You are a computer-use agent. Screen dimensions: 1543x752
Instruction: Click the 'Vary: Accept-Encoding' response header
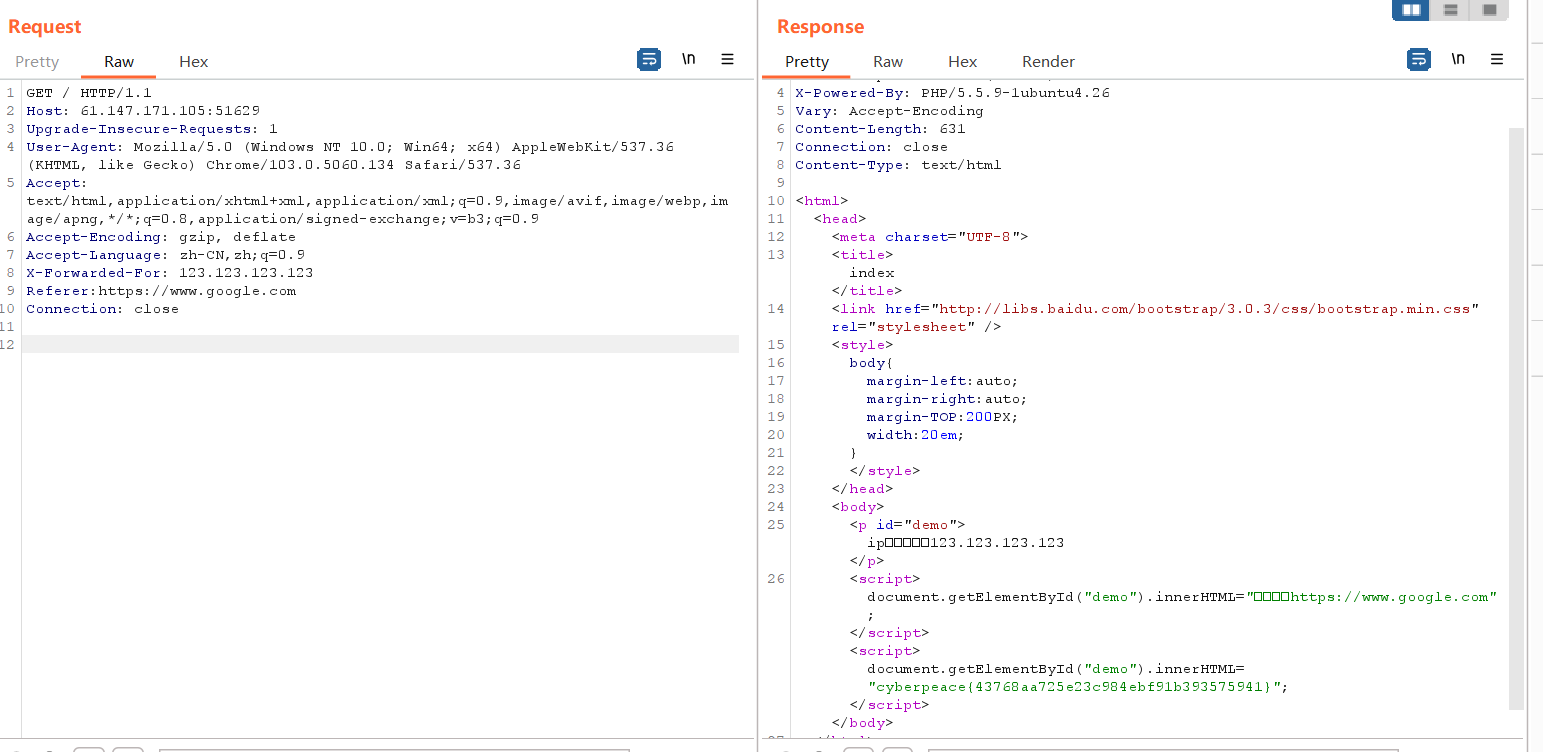[889, 111]
